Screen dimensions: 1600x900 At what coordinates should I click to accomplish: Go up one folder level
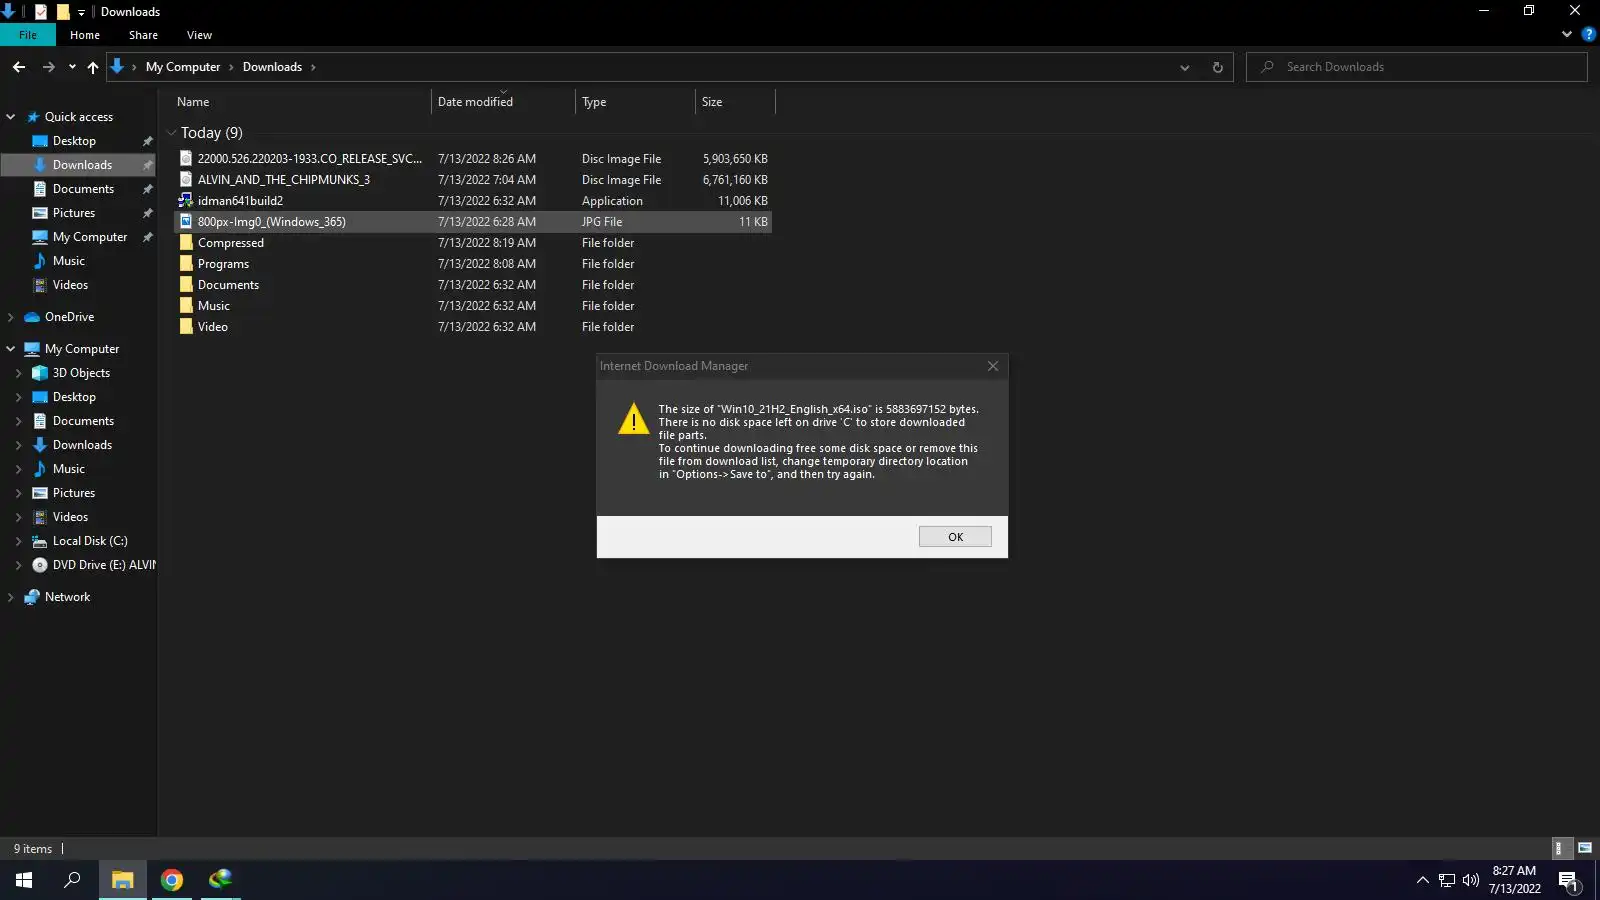tap(93, 67)
